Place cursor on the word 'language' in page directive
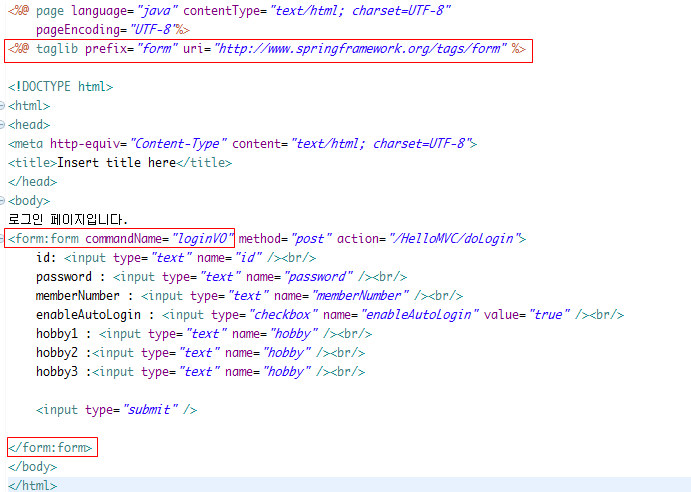This screenshot has height=492, width=691. tap(99, 11)
